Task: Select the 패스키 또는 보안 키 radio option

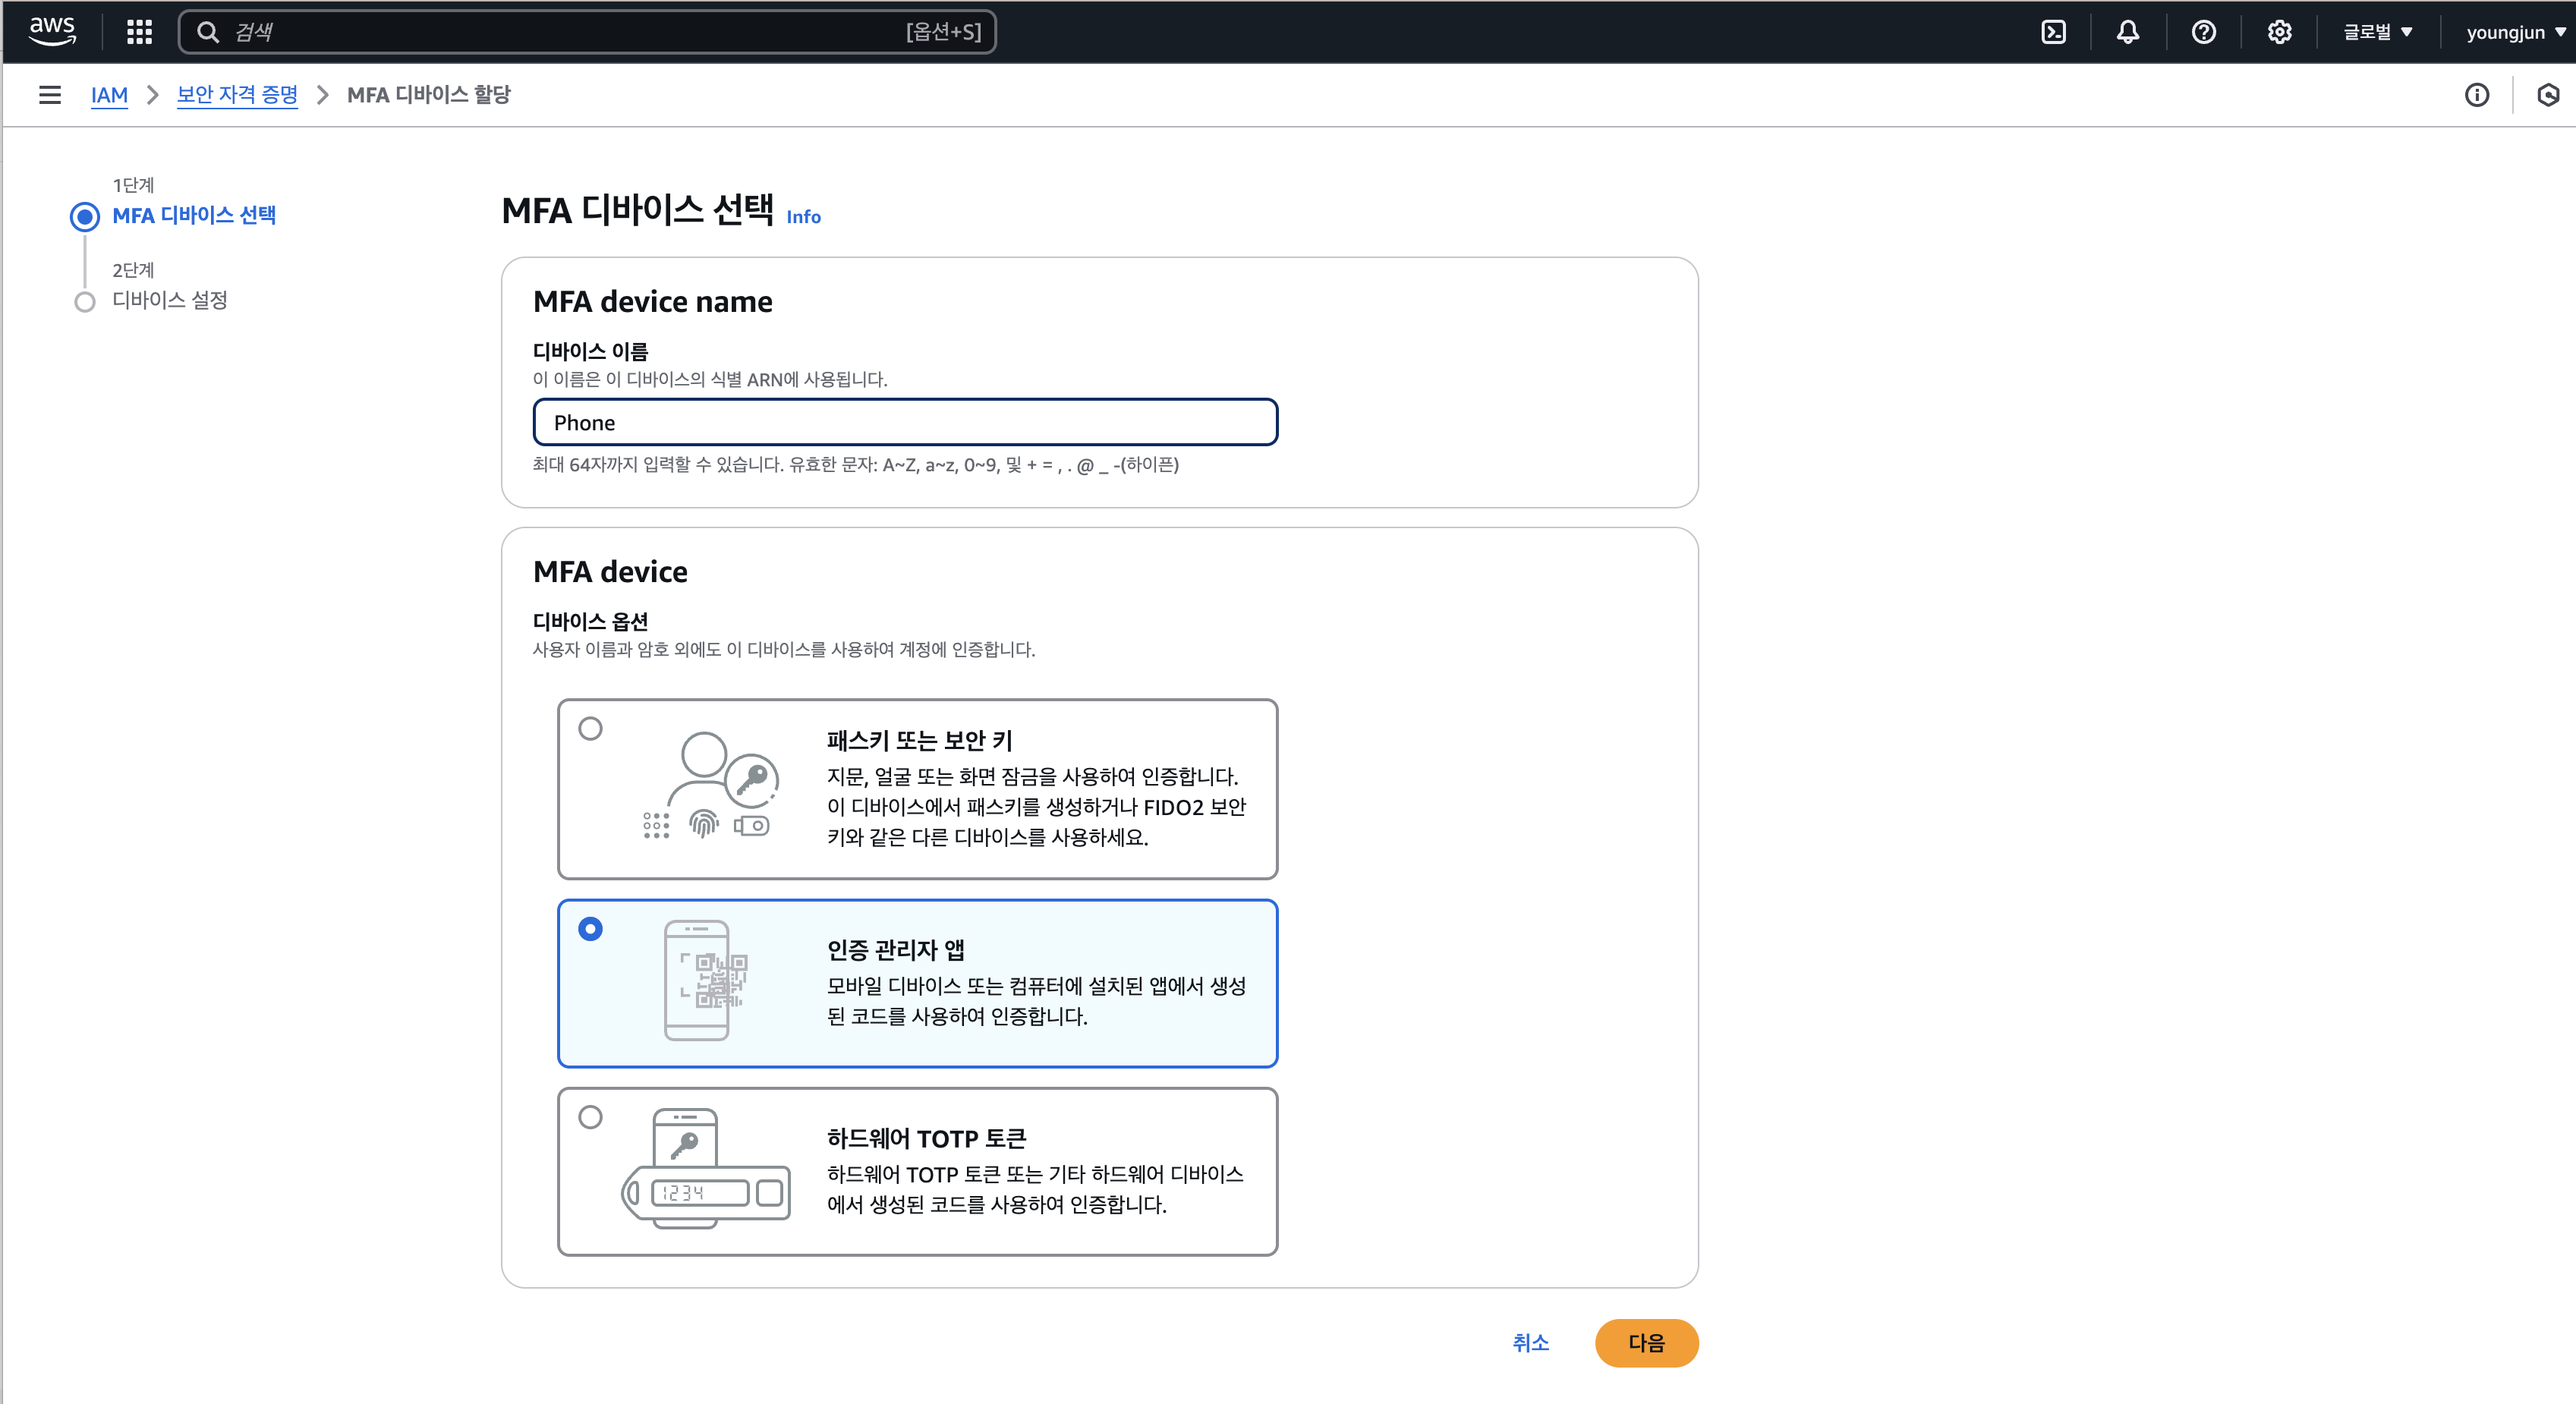Action: pyautogui.click(x=591, y=728)
